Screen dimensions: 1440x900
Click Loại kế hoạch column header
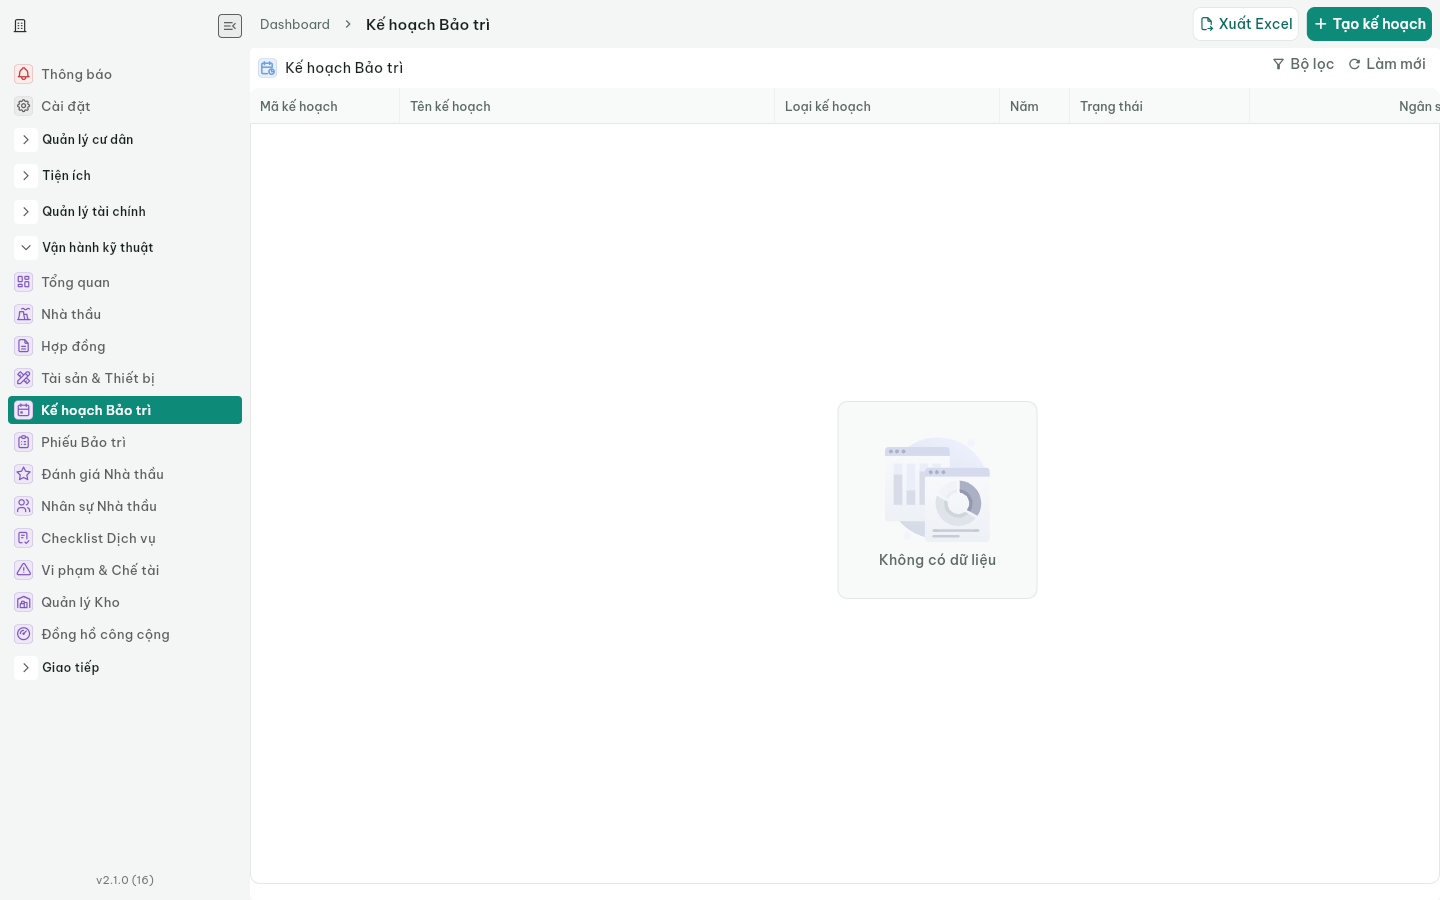pos(887,106)
